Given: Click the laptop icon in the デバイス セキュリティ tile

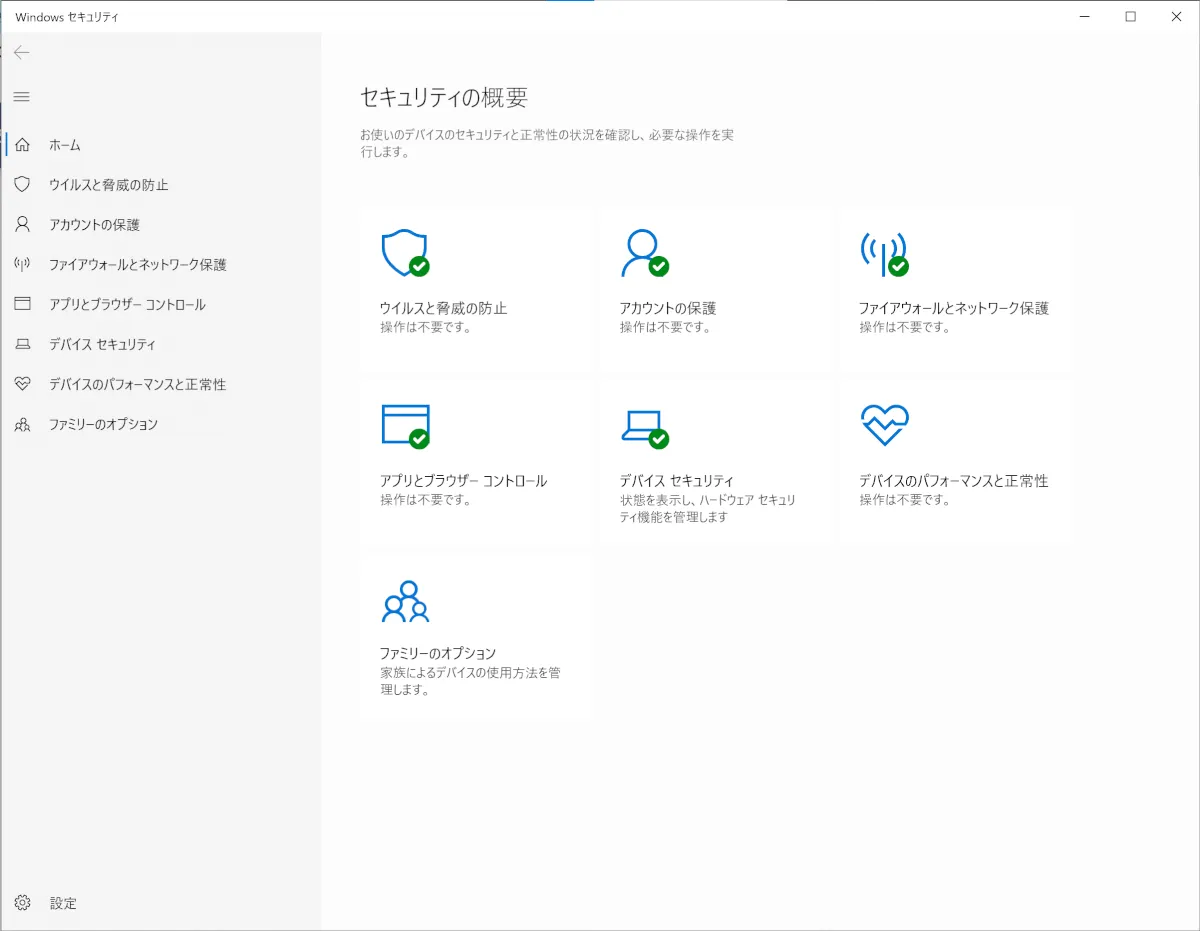Looking at the screenshot, I should tap(642, 425).
